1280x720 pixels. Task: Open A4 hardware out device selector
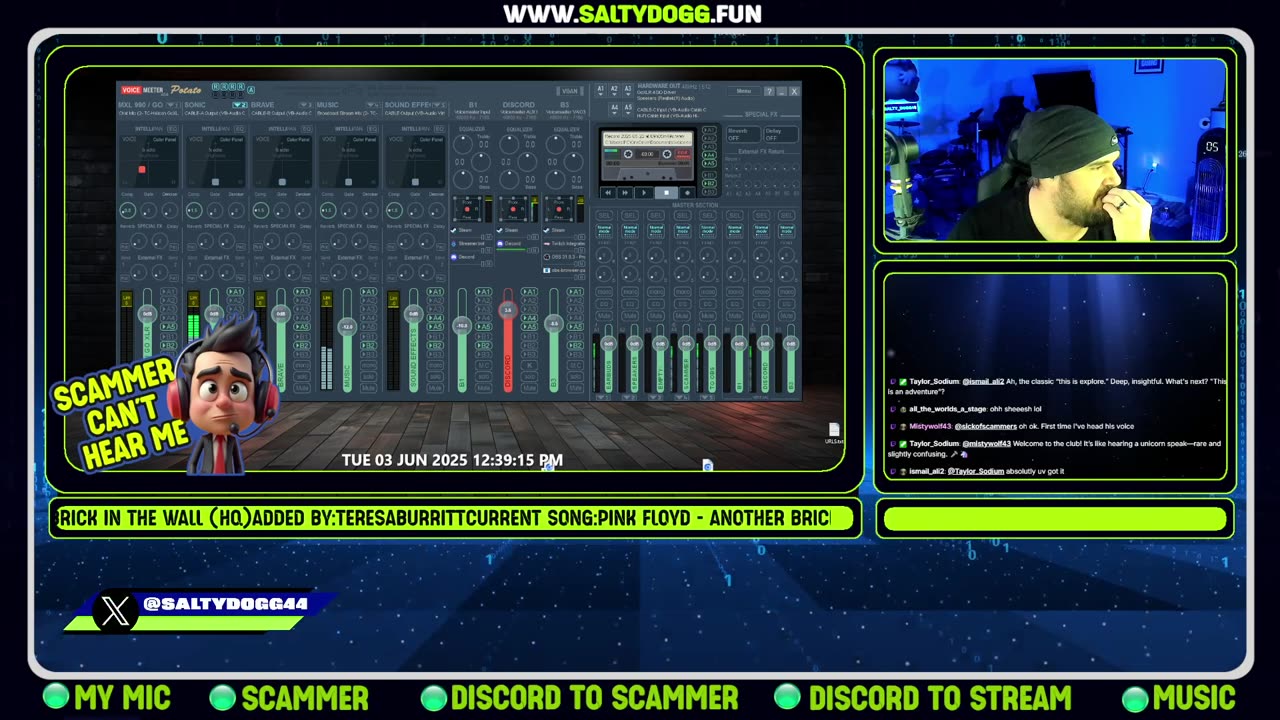click(x=614, y=110)
